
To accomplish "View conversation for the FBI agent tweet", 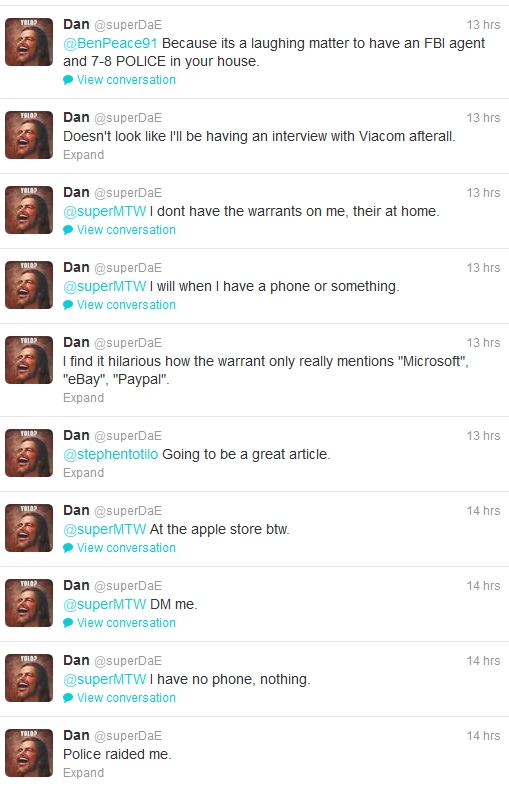I will (126, 80).
